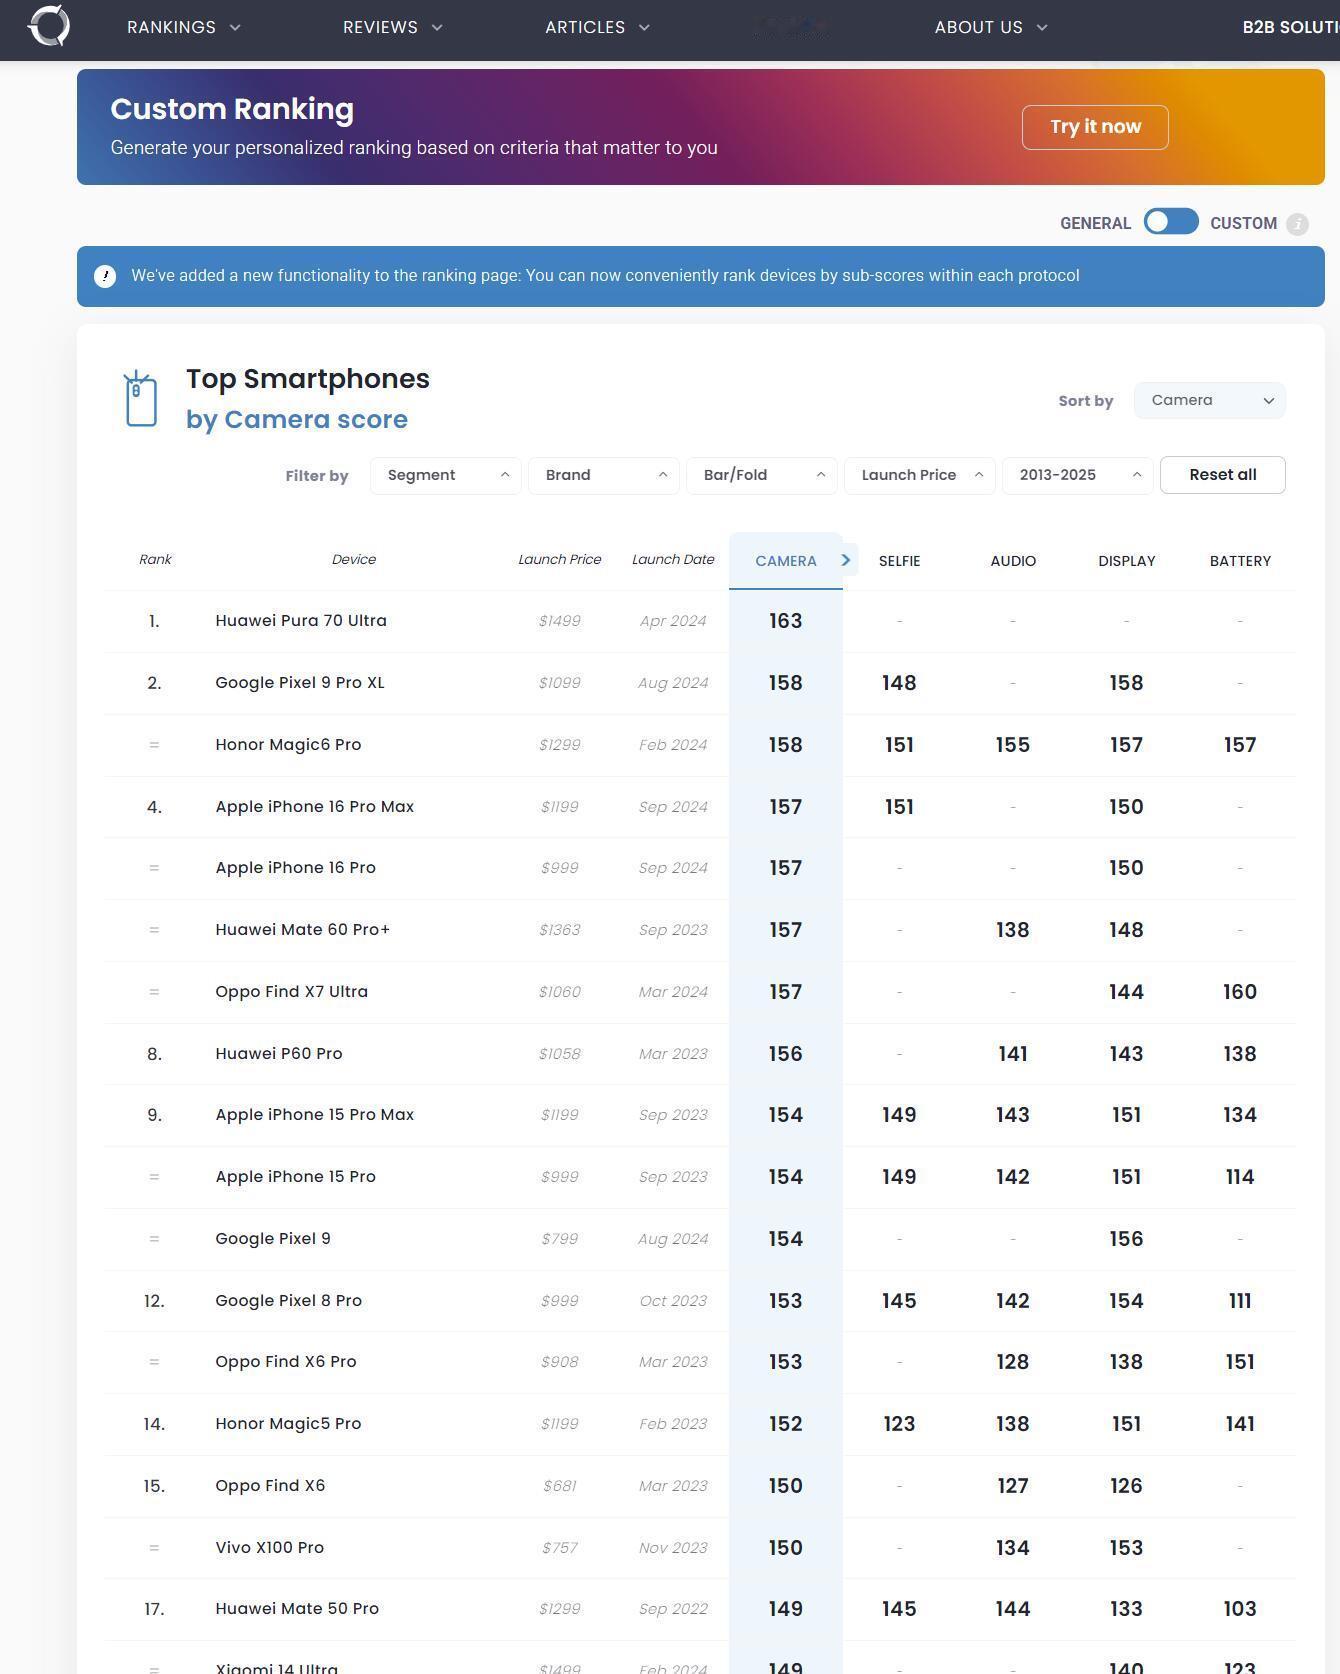The width and height of the screenshot is (1340, 1674).
Task: Open Oppo Find X6 Pro
Action: (286, 1361)
